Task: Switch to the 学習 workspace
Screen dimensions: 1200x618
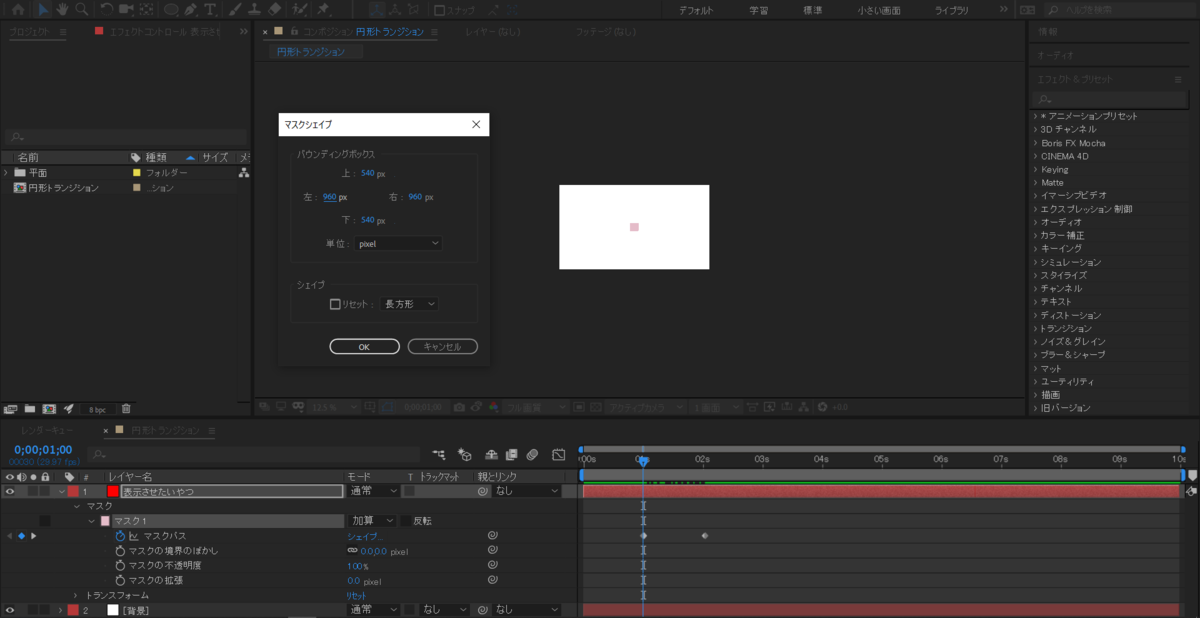Action: 759,10
